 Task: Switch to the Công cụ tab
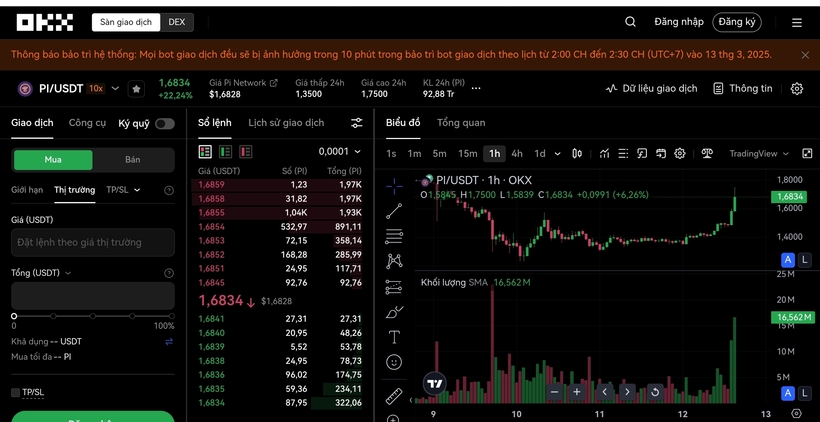point(87,123)
